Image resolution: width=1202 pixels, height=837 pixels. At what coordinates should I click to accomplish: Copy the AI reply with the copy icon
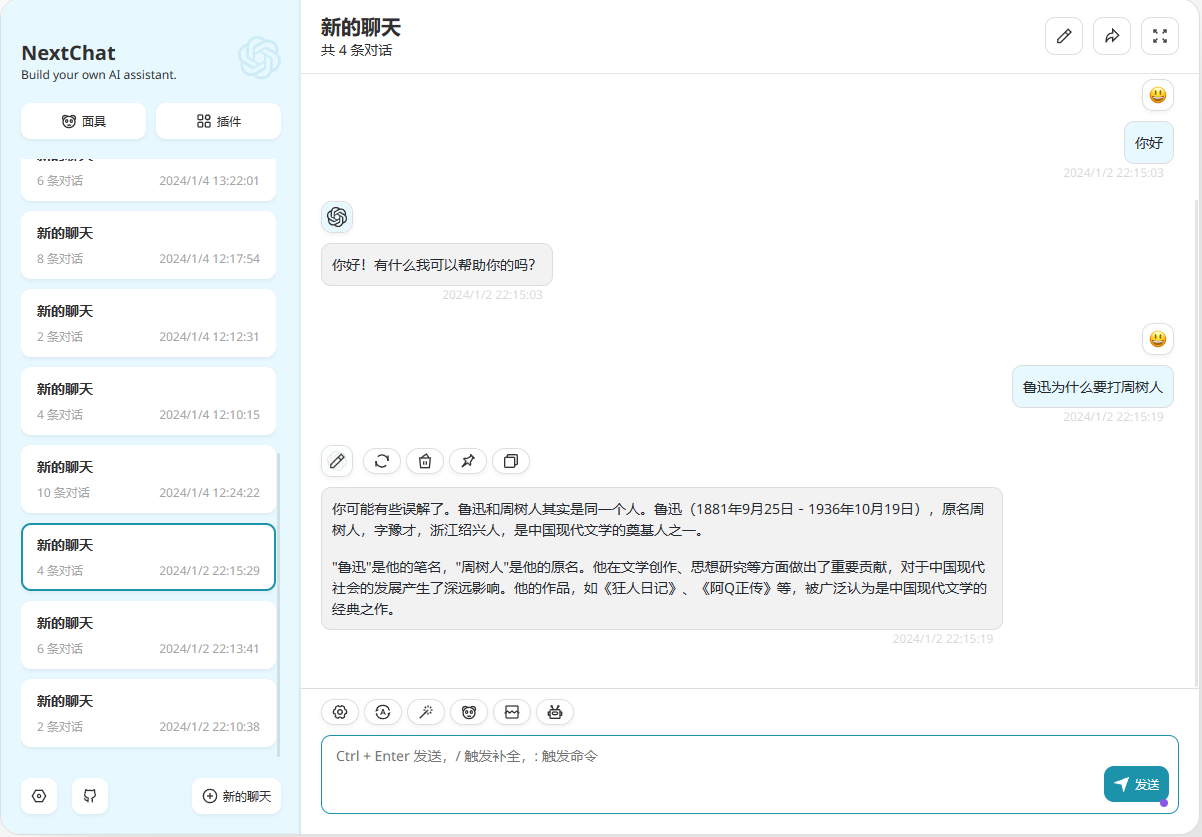(x=511, y=461)
